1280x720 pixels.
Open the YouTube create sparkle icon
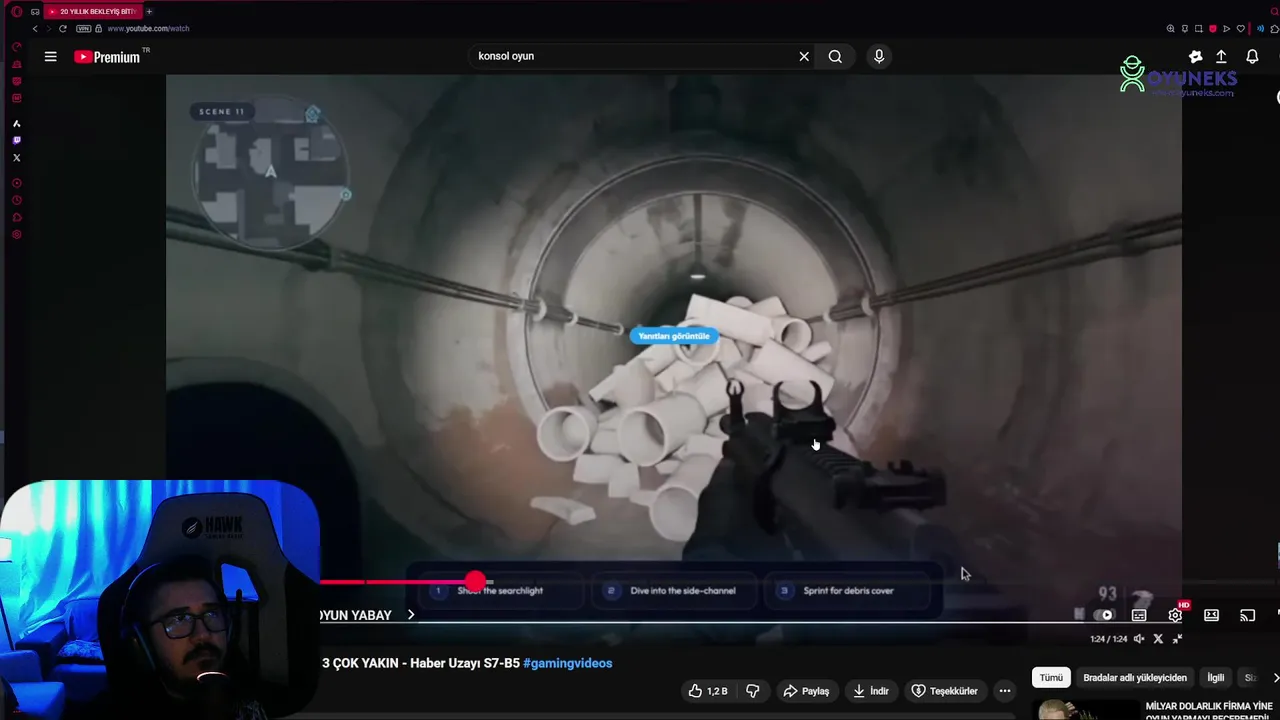1195,57
